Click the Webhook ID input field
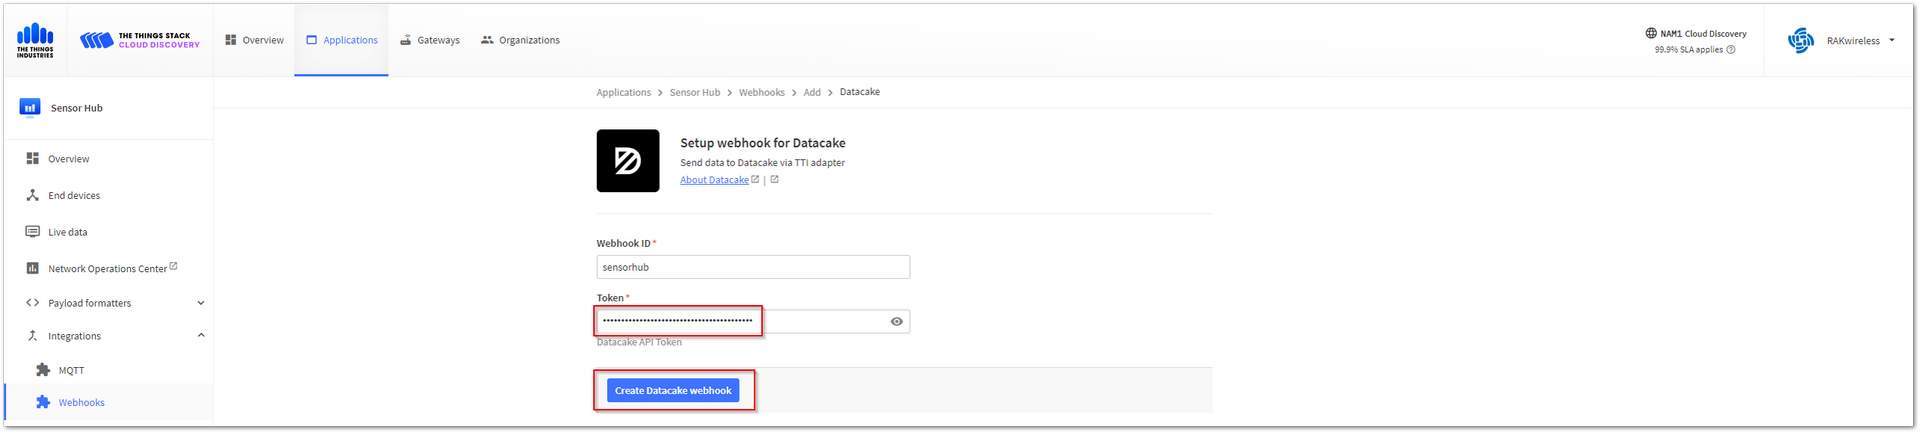This screenshot has height=433, width=1920. pos(753,267)
